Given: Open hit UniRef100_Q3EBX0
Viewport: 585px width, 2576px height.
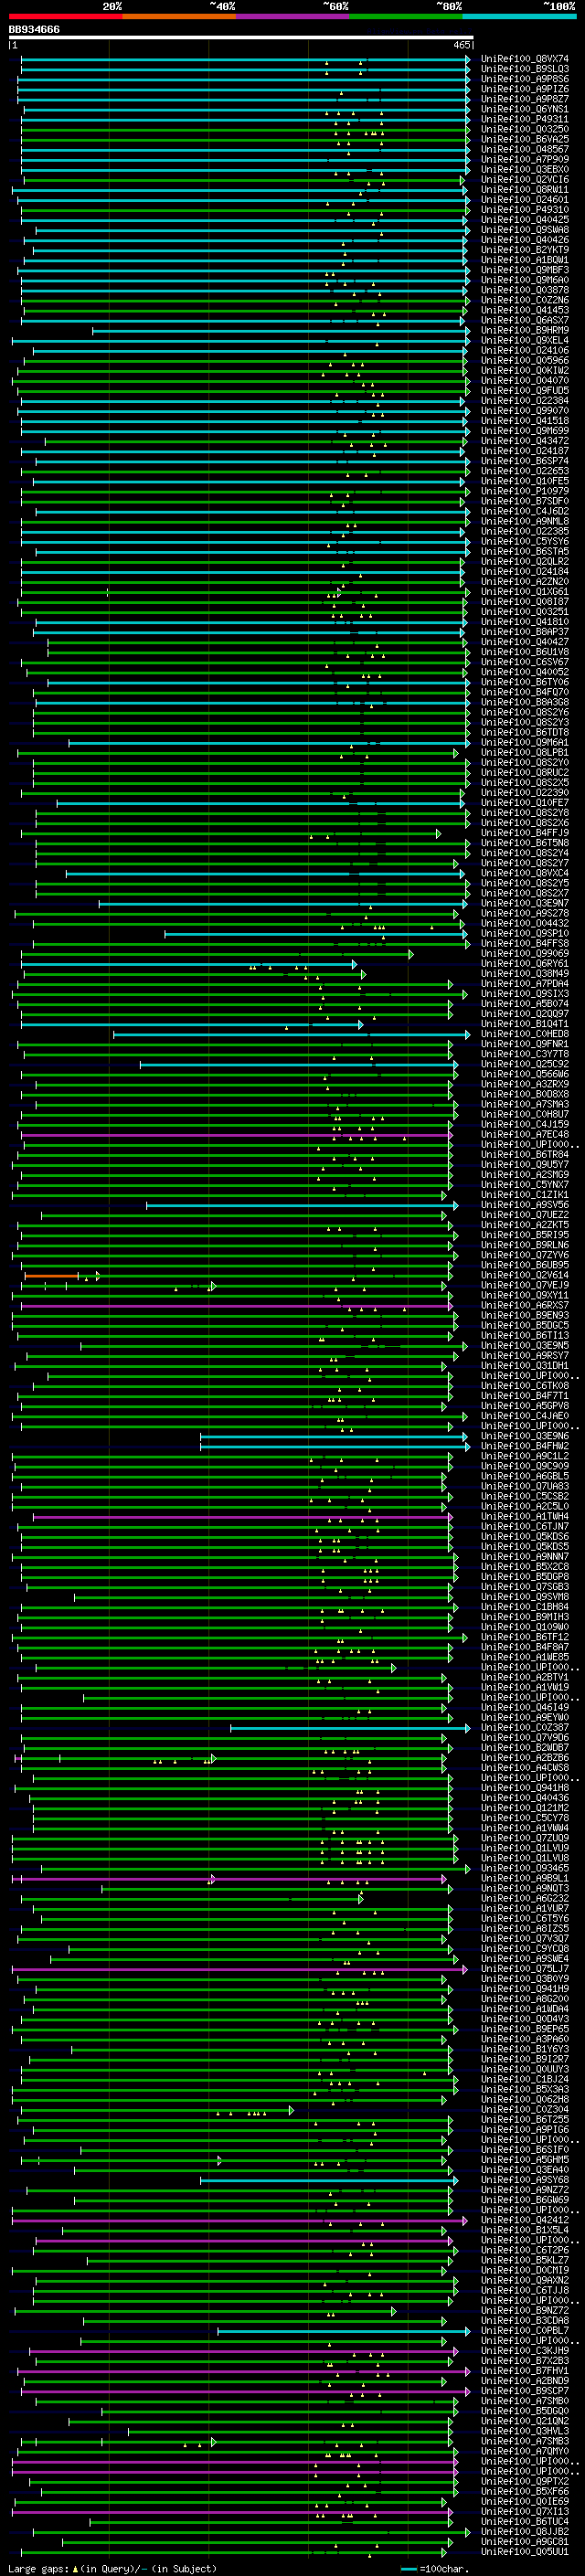Looking at the screenshot, I should [525, 170].
